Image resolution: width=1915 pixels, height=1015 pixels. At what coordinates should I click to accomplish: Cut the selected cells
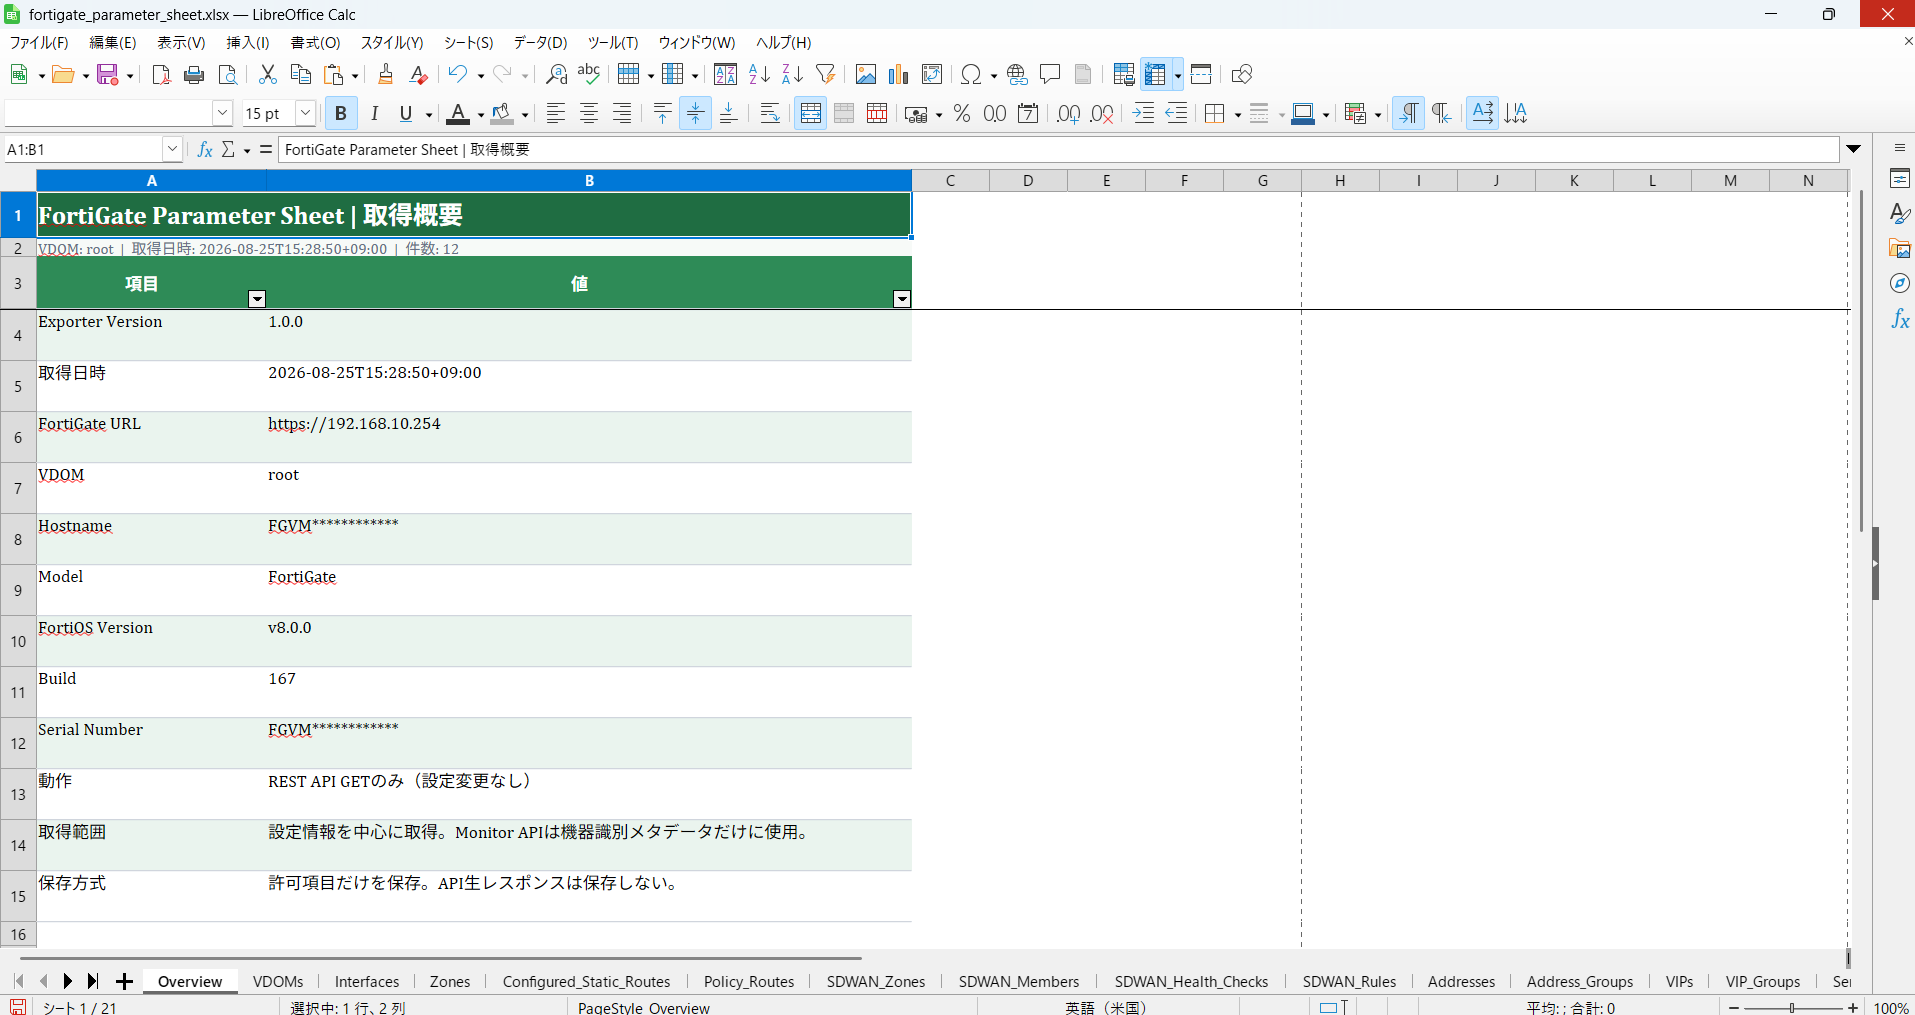tap(267, 75)
